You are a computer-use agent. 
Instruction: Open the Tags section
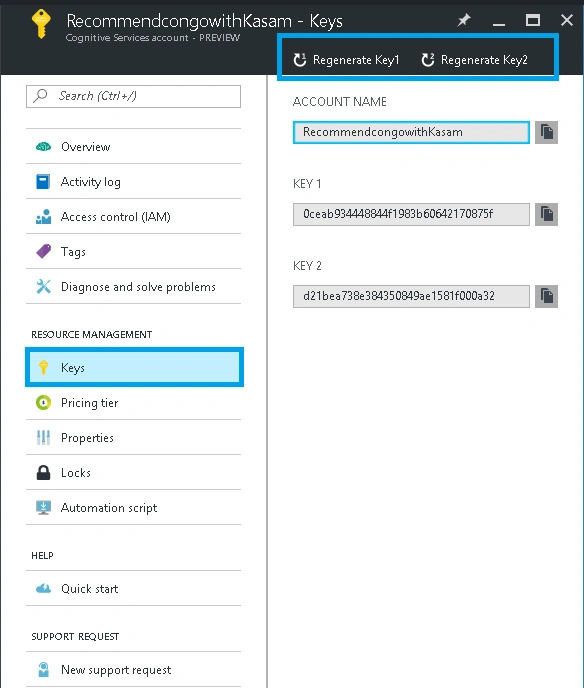click(x=133, y=251)
